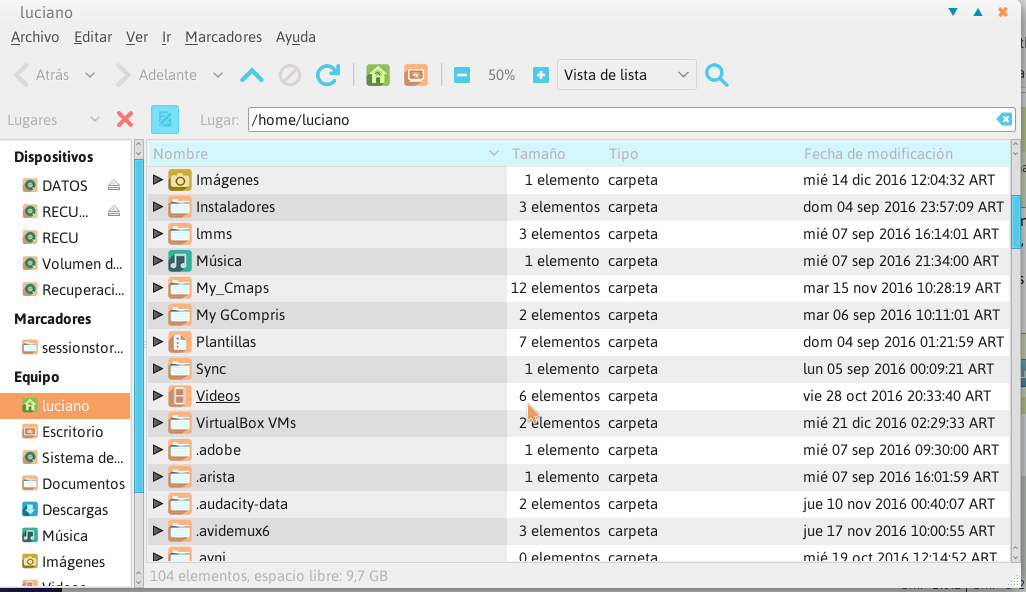Image resolution: width=1026 pixels, height=592 pixels.
Task: Sort by Nombre column header
Action: (327, 154)
